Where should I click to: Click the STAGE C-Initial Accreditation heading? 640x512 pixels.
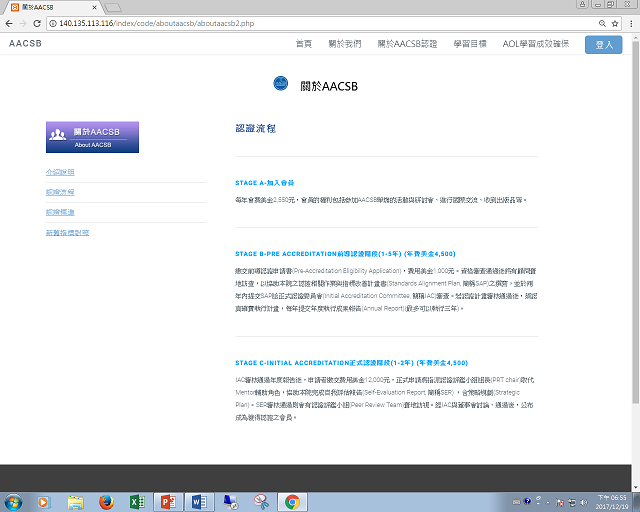pos(351,363)
